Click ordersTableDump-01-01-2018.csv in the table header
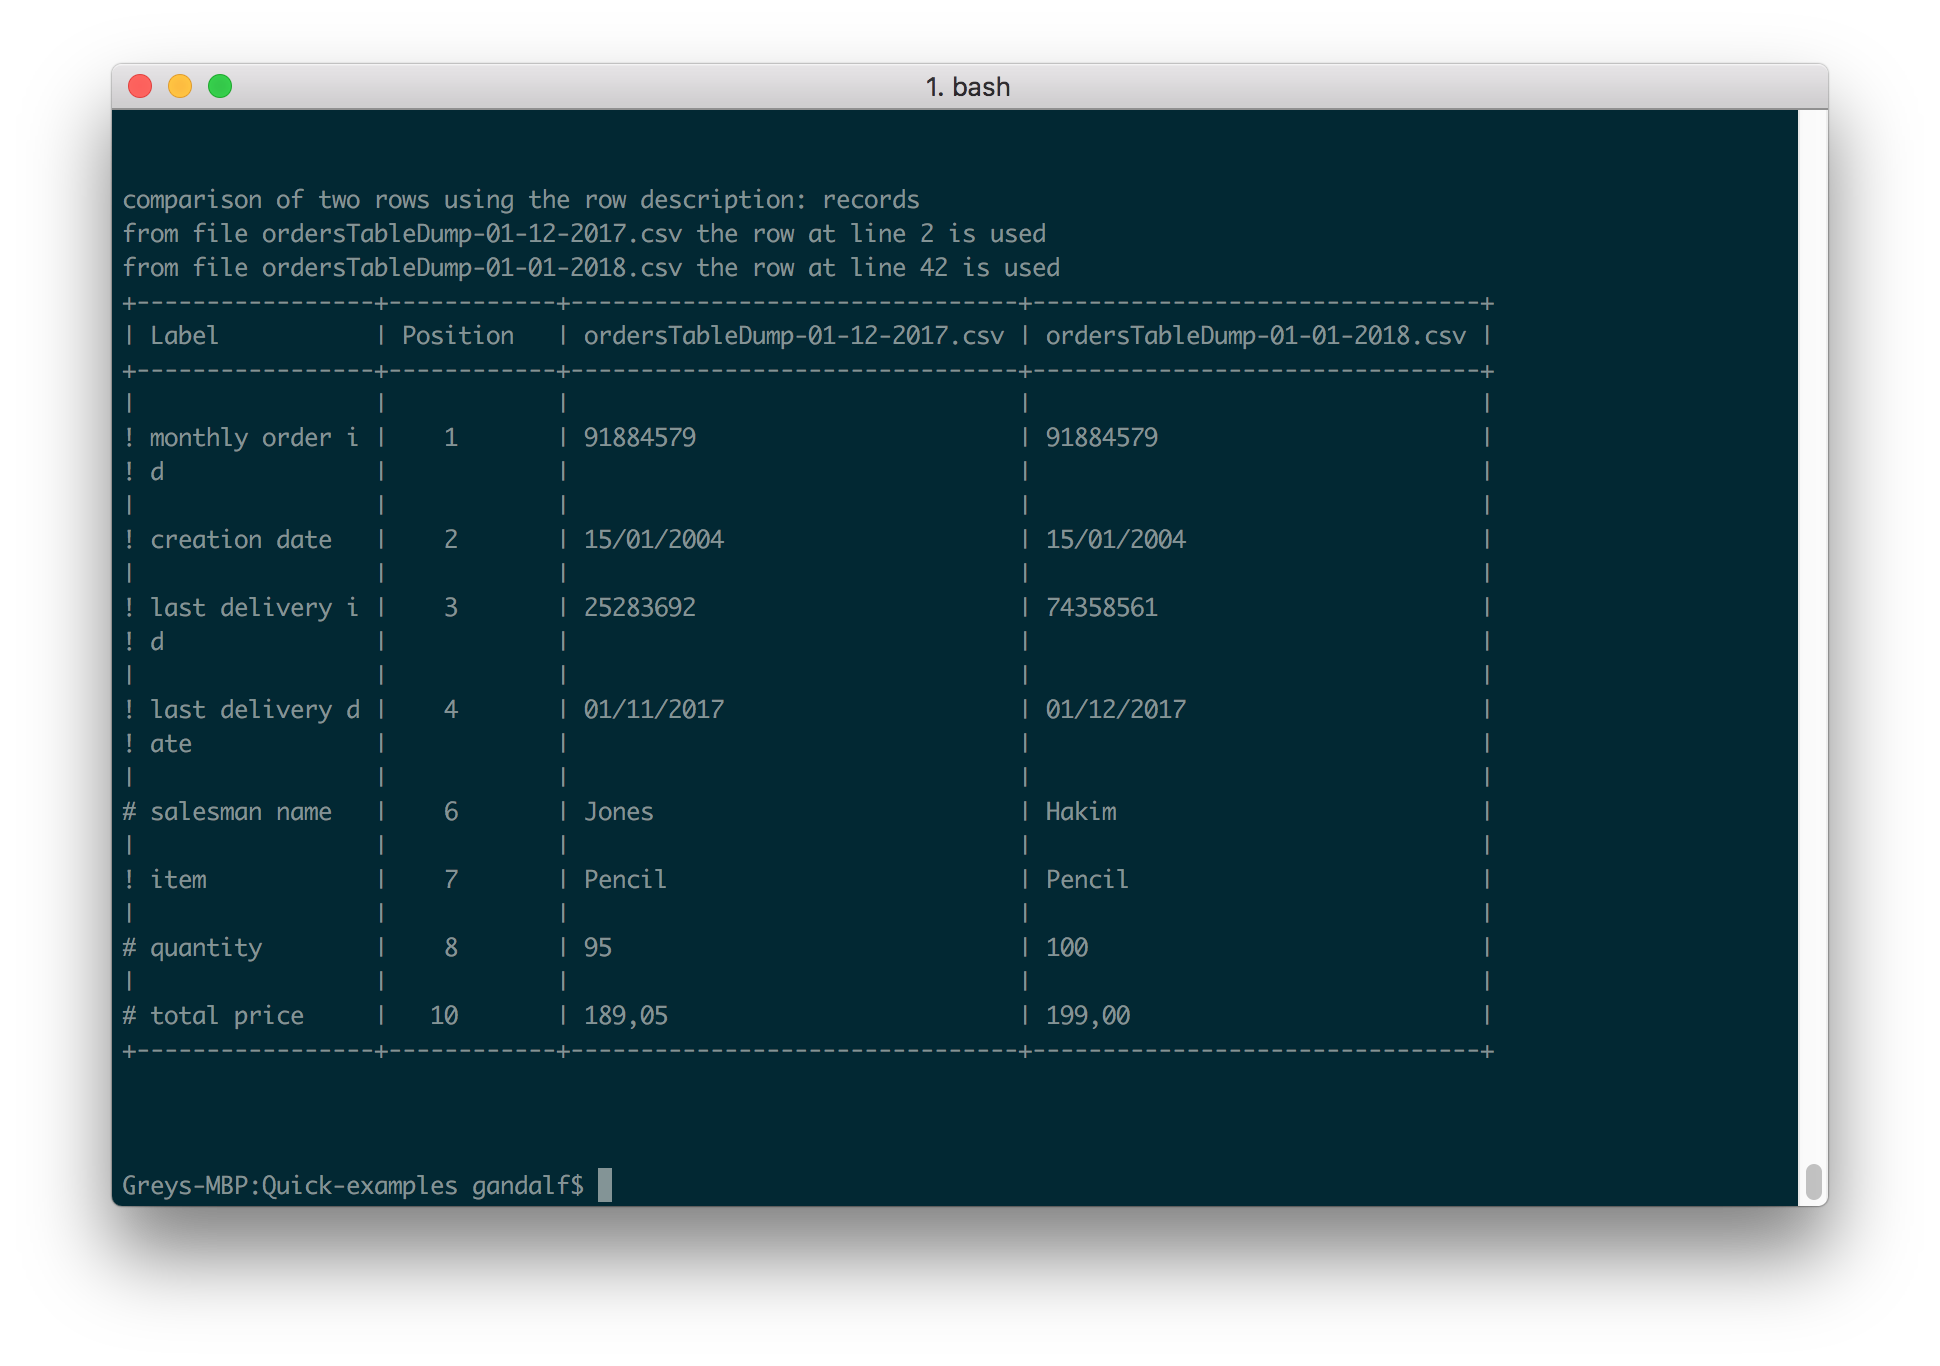The image size is (1940, 1366). pos(1255,336)
